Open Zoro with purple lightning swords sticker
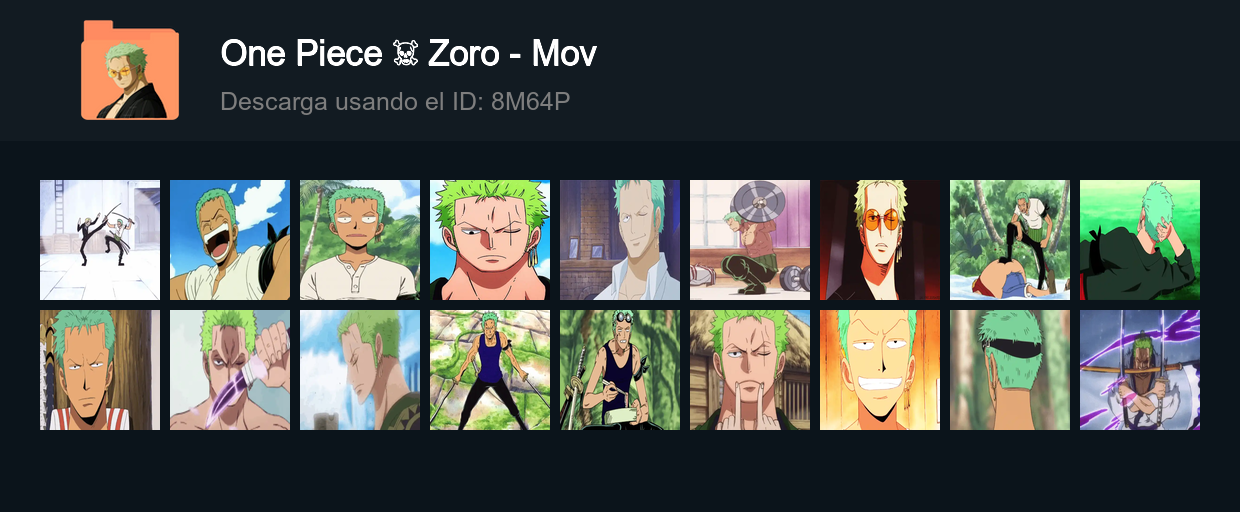 click(x=1140, y=370)
